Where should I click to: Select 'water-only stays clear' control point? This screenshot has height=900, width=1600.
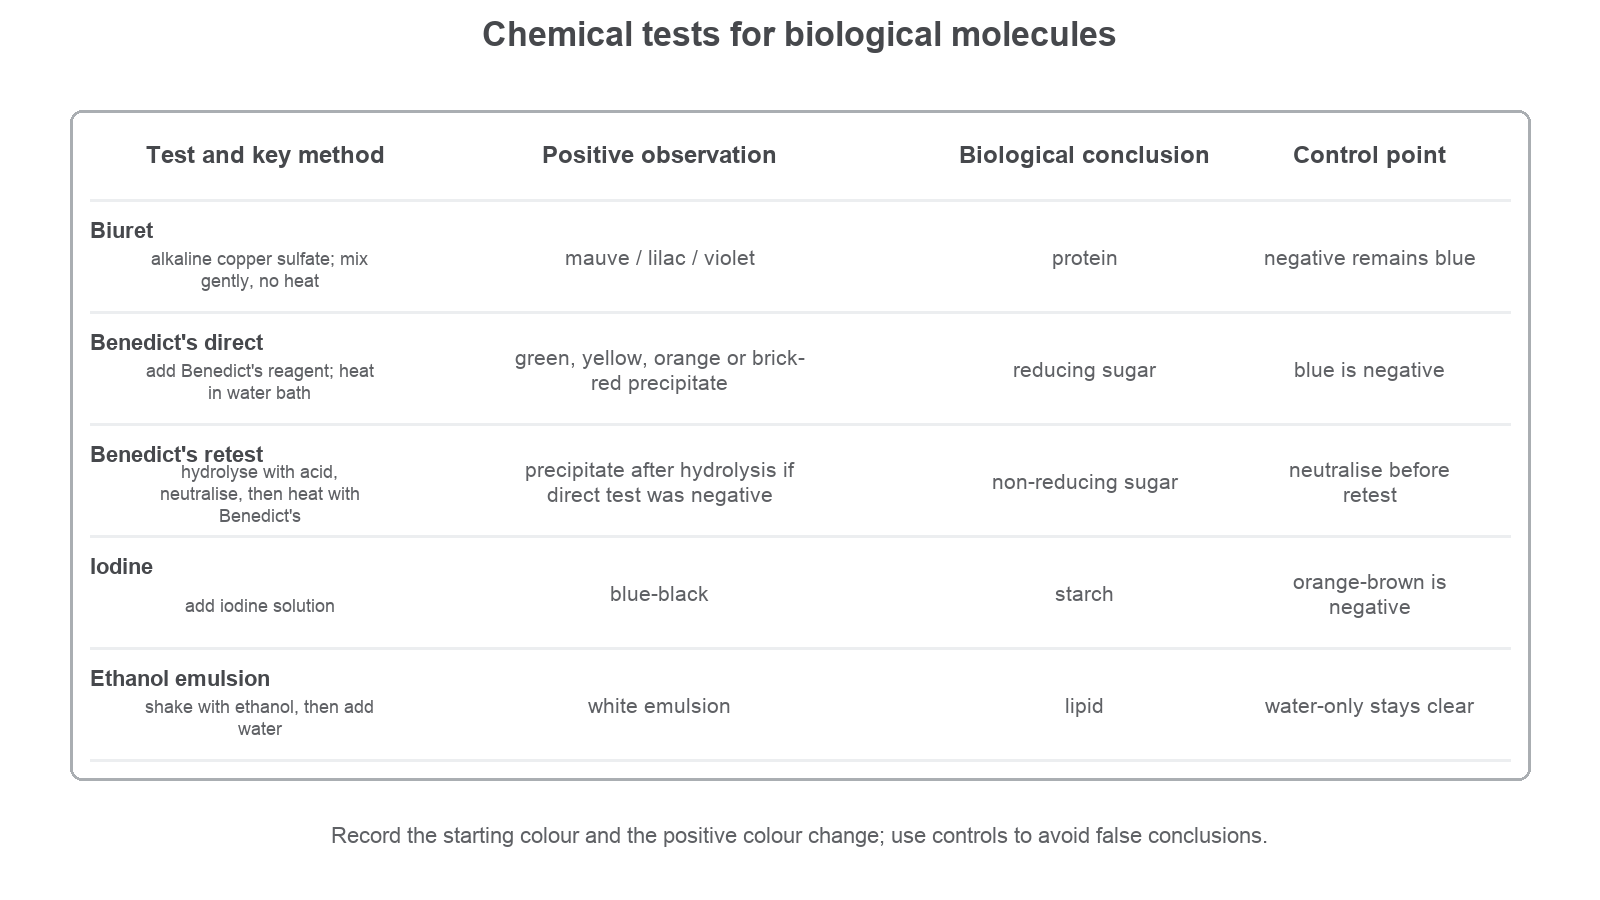point(1369,706)
